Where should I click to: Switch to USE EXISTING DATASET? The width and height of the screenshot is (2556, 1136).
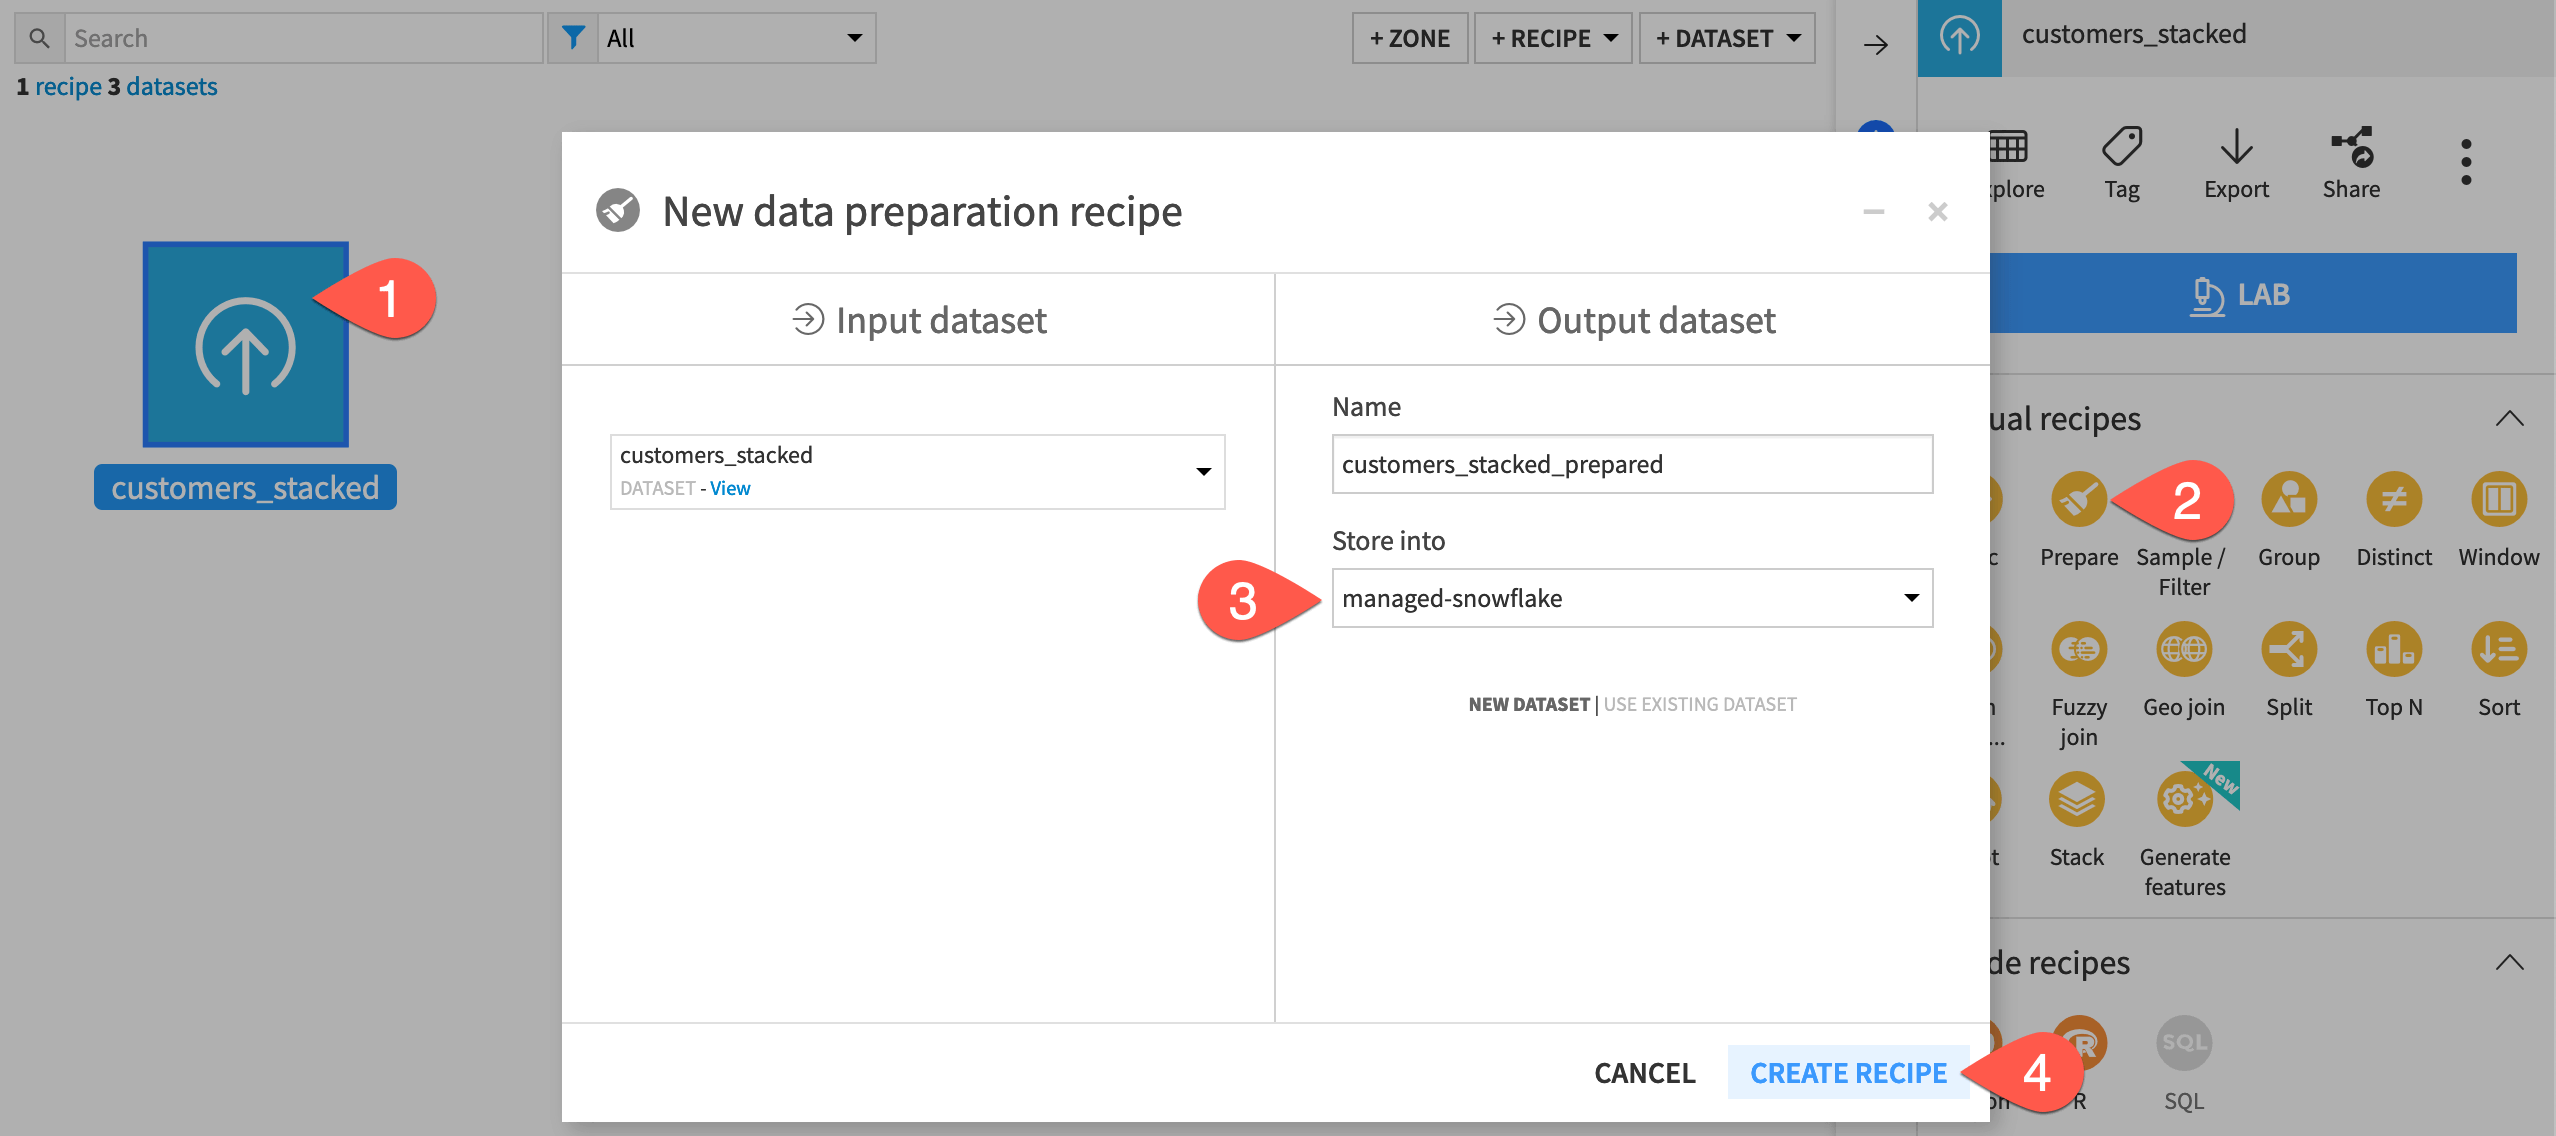1700,703
